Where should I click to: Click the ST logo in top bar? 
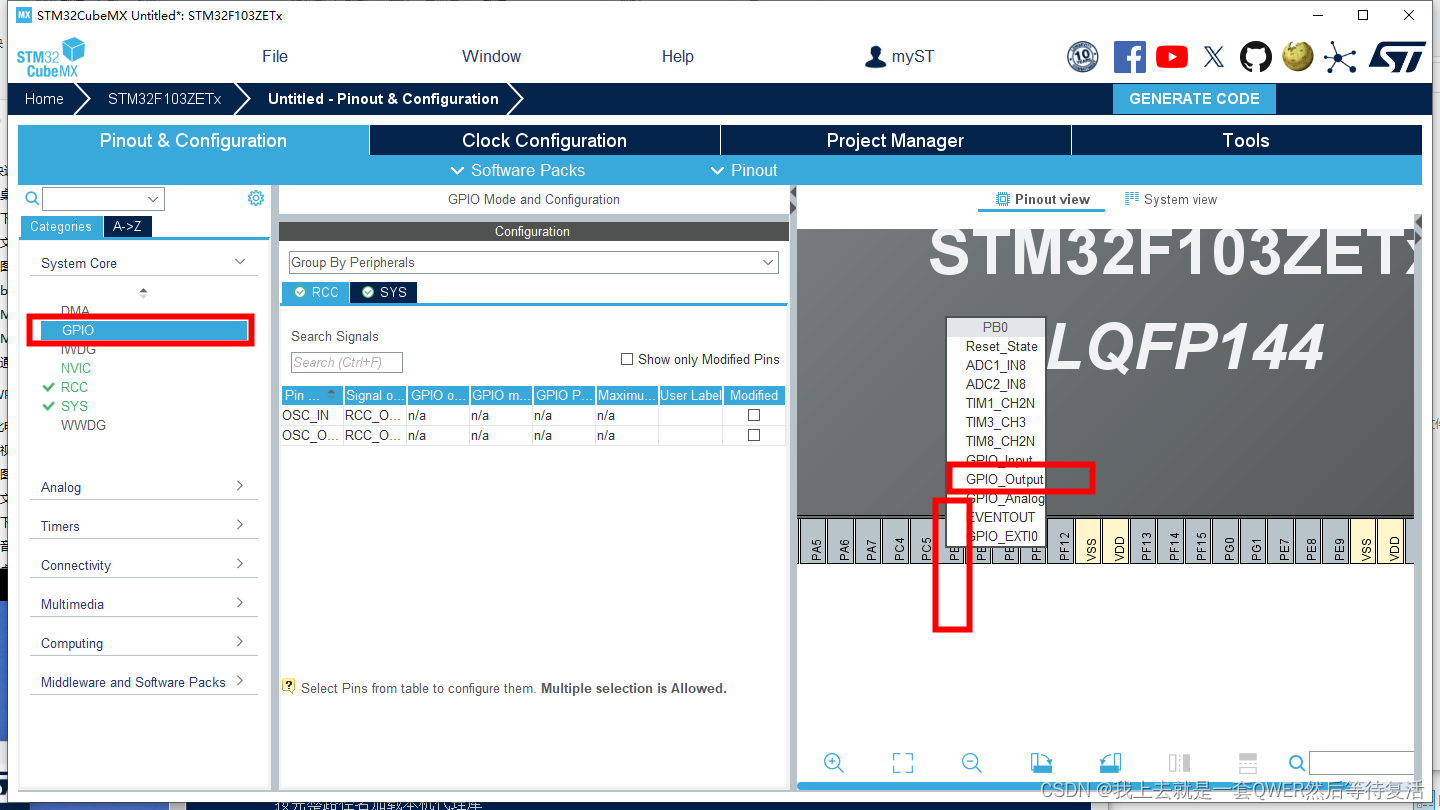click(1397, 57)
